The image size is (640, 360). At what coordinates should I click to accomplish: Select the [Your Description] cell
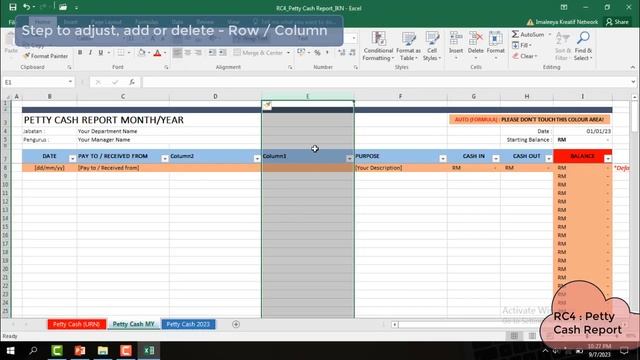tap(400, 168)
